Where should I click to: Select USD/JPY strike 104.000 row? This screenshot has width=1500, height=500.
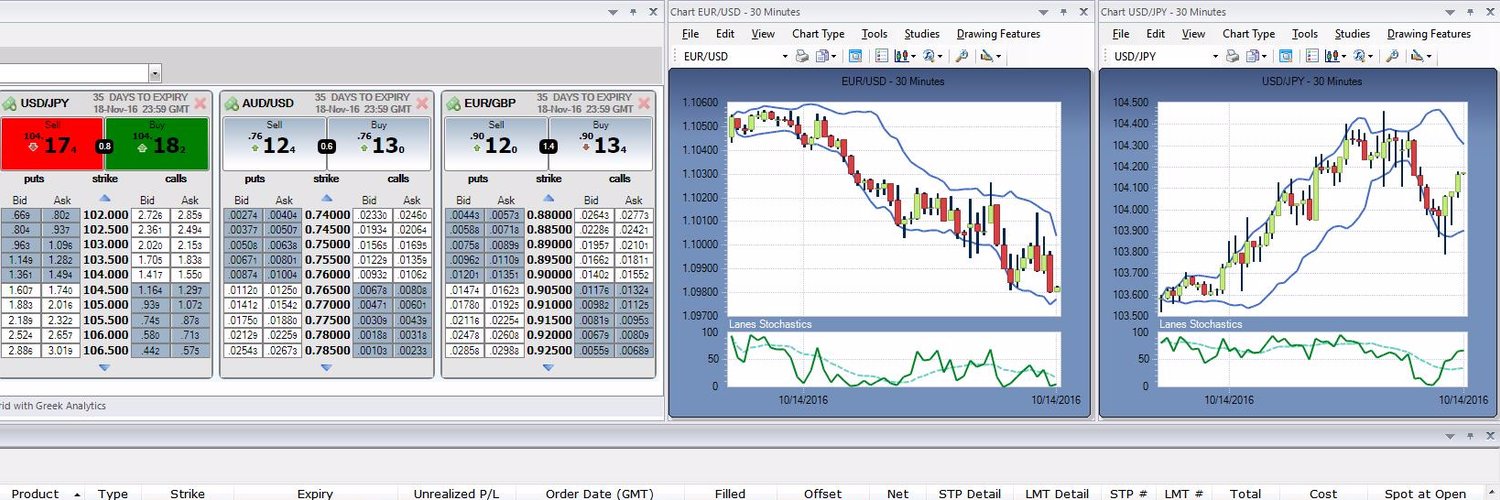point(105,273)
